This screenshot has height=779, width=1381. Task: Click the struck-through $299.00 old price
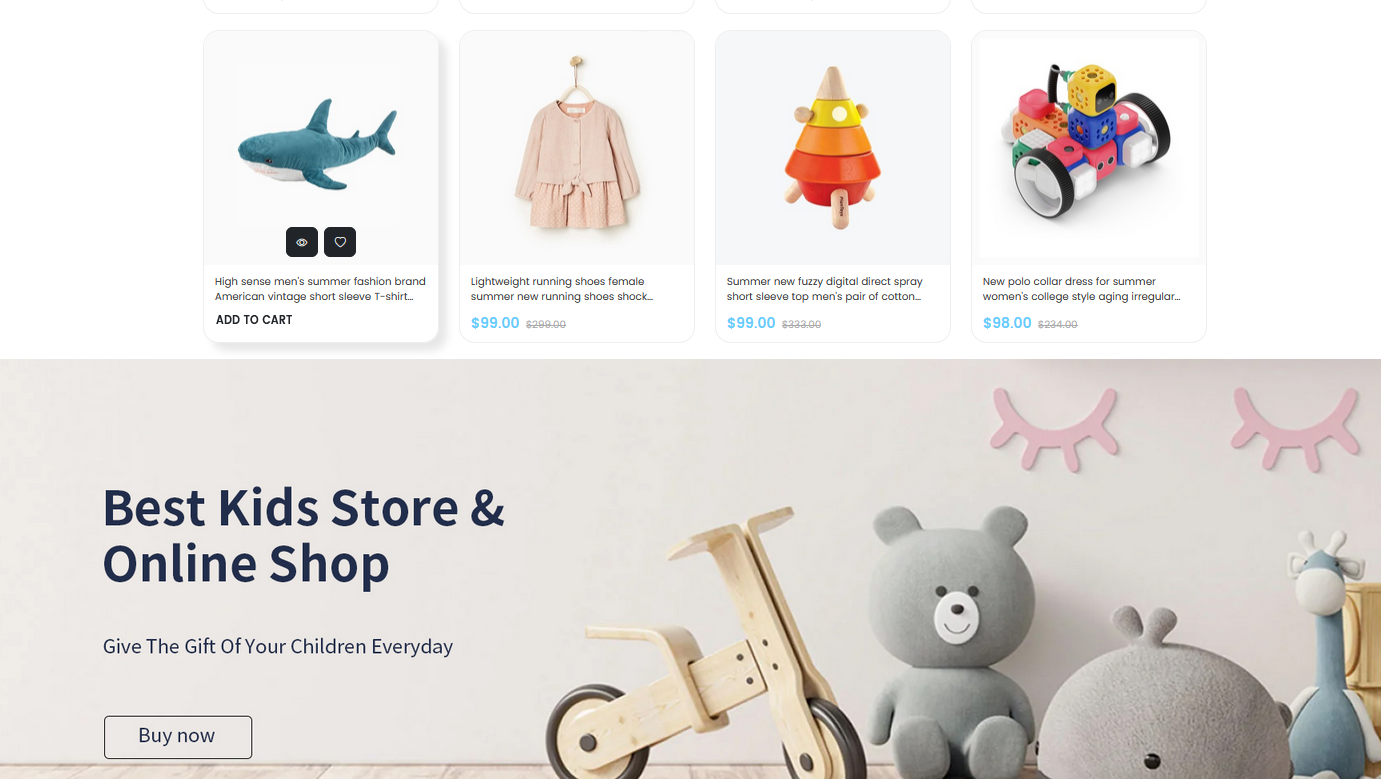(546, 324)
